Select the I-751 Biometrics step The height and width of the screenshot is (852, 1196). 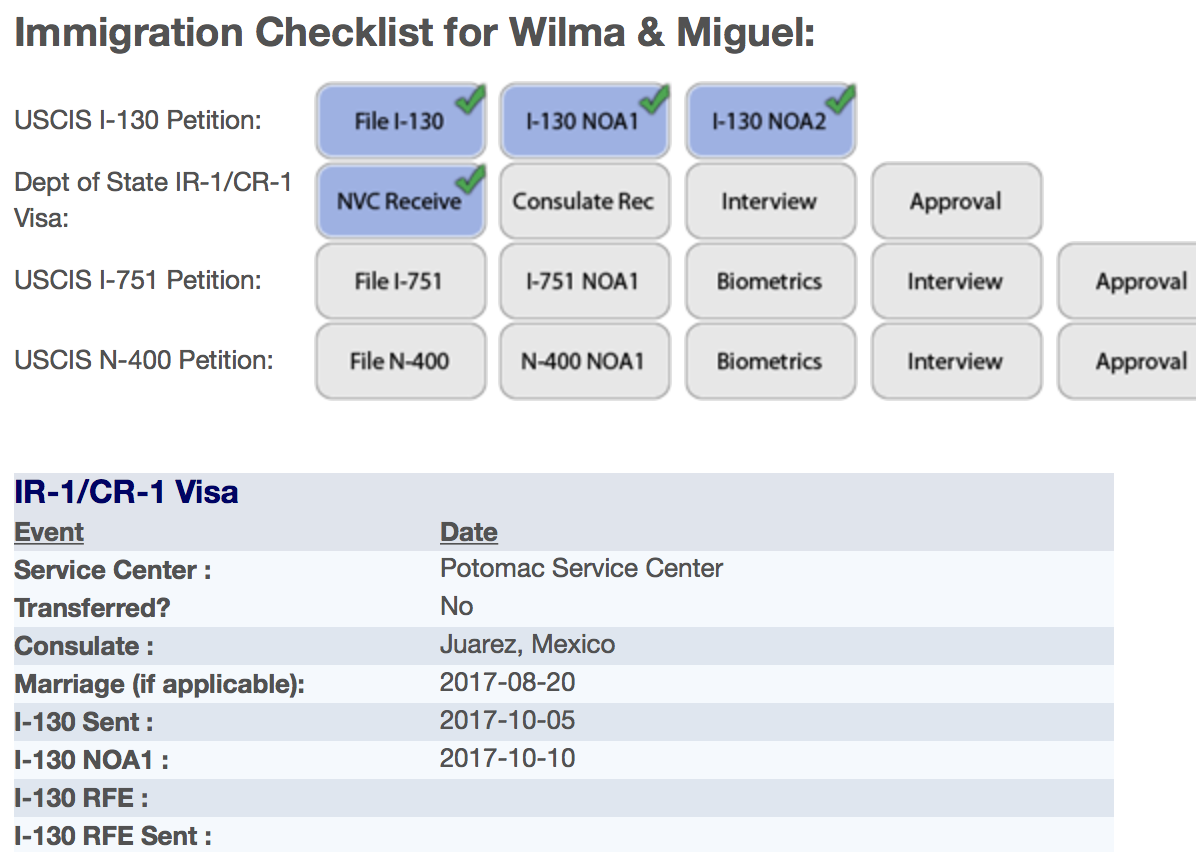click(x=770, y=281)
